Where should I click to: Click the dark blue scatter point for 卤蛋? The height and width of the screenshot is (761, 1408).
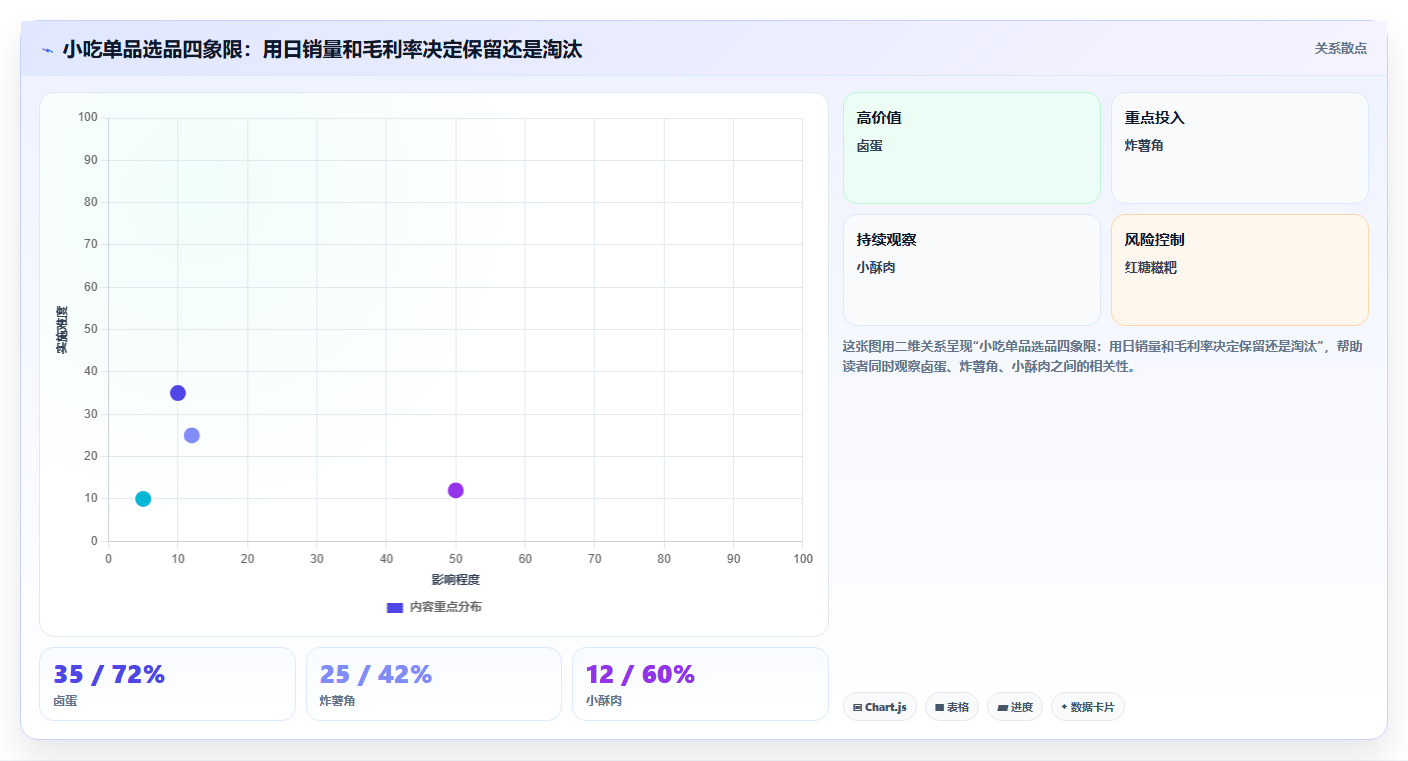pos(178,393)
